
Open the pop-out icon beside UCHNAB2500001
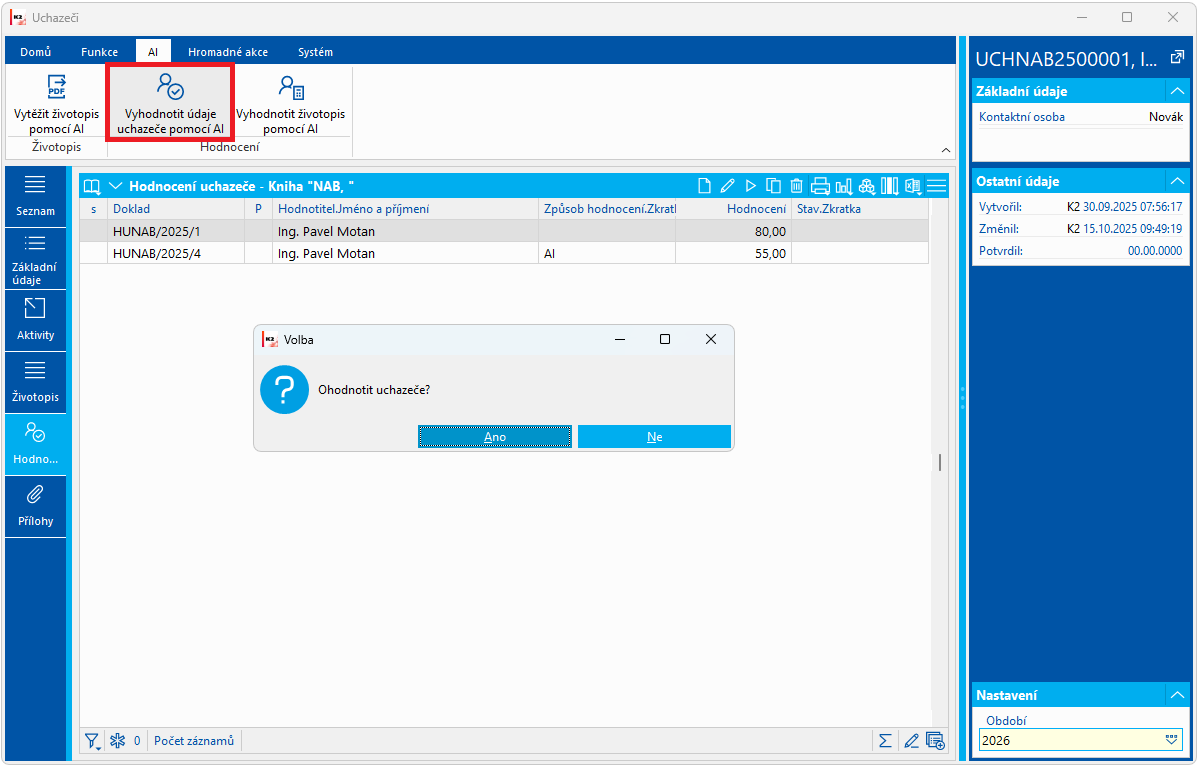(x=1177, y=58)
